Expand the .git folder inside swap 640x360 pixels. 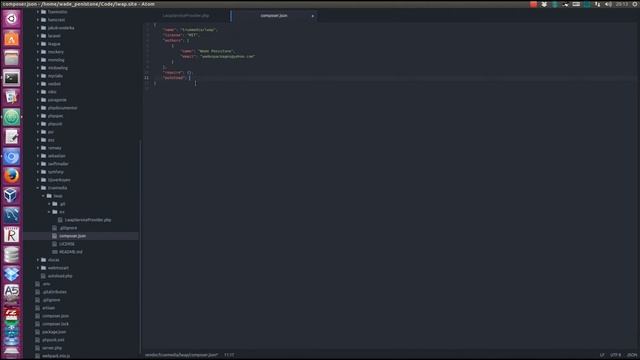[49, 204]
